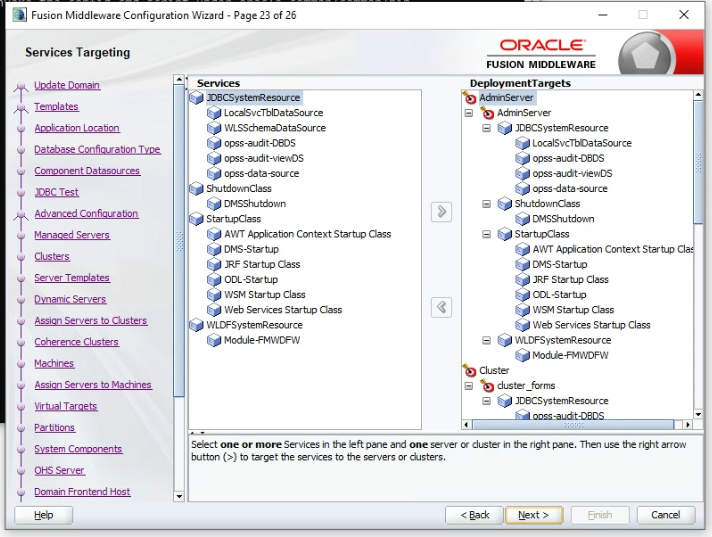The height and width of the screenshot is (537, 712).
Task: Open Virtual Targets step
Action: coord(66,406)
